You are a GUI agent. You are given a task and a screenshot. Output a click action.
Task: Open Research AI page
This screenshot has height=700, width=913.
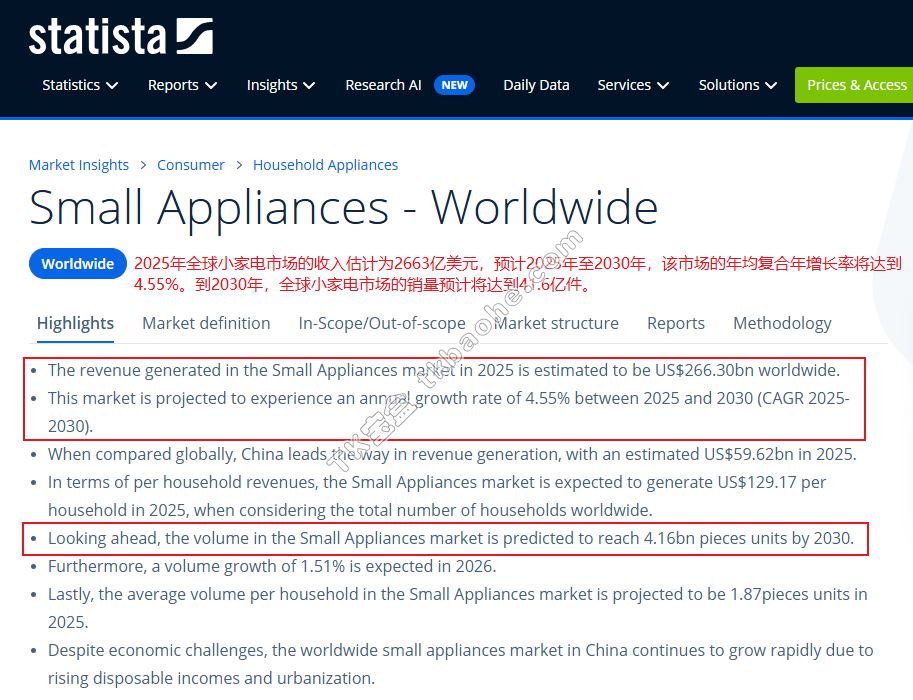tap(383, 85)
